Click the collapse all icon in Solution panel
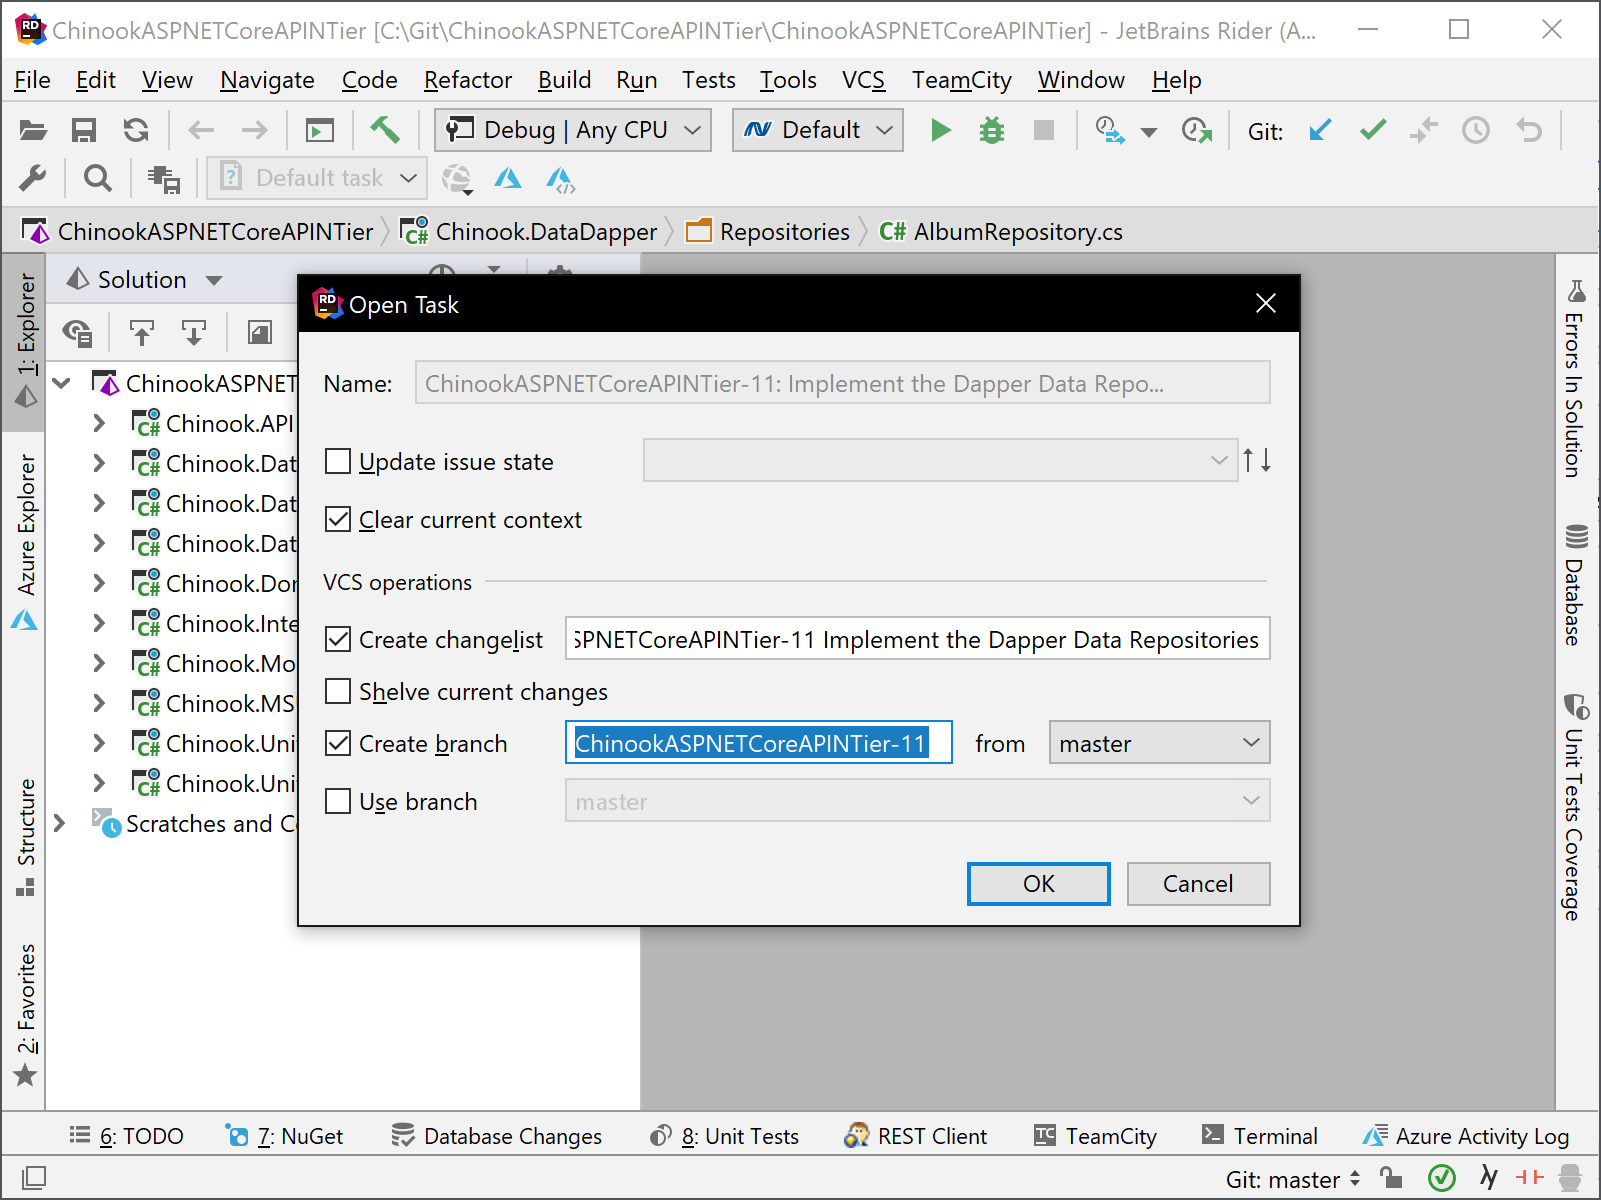This screenshot has height=1200, width=1601. click(x=142, y=332)
